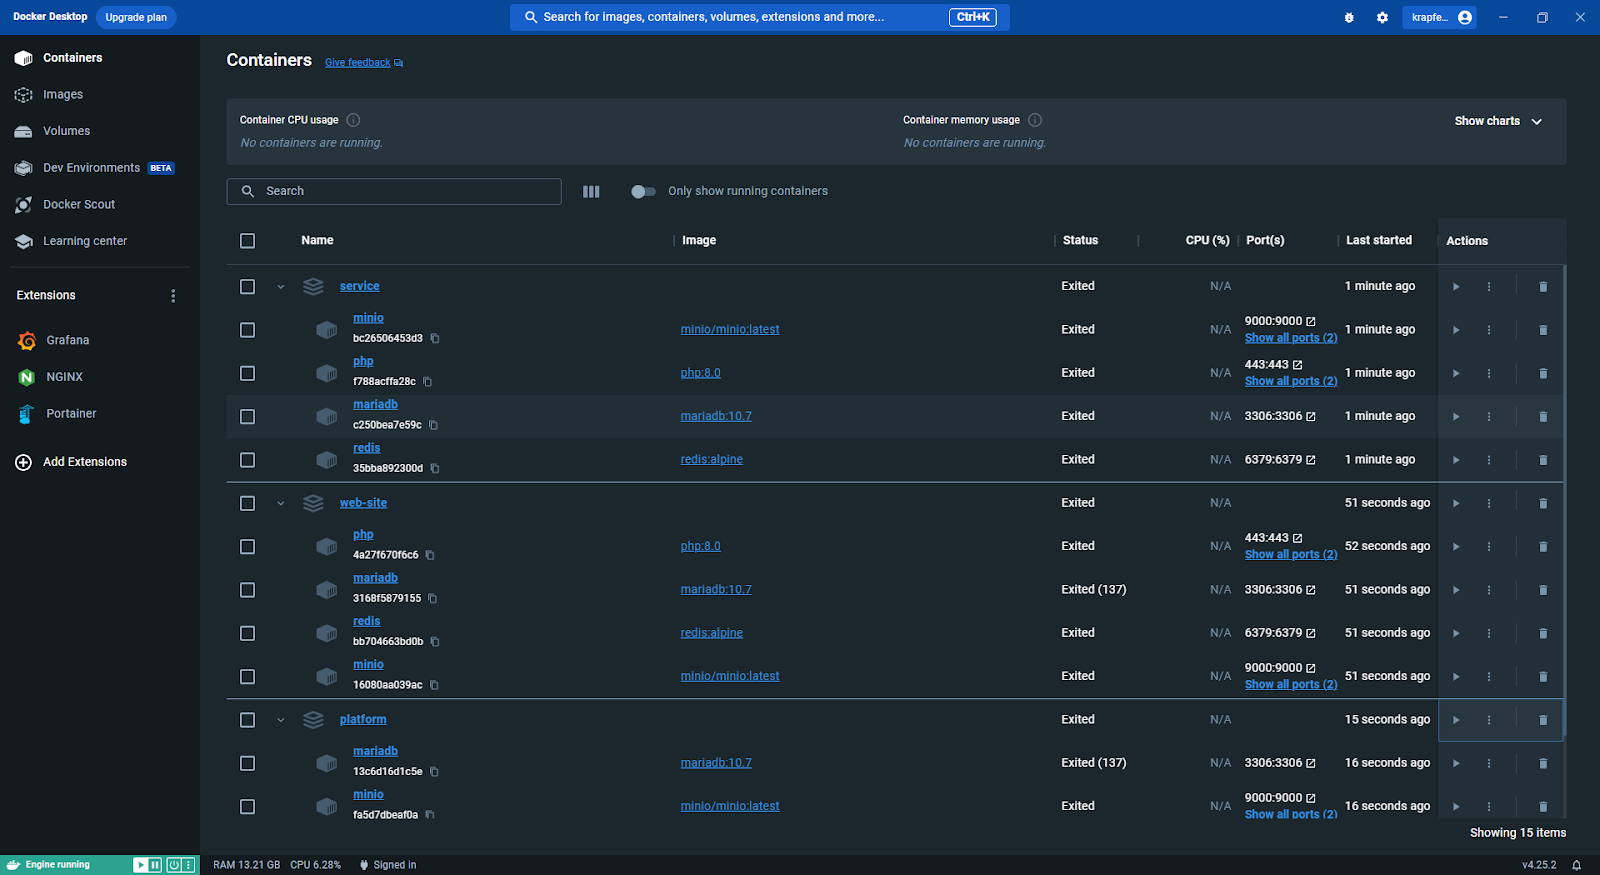
Task: Select checkbox for mariadb 13c6d16d1c5e
Action: pos(247,764)
